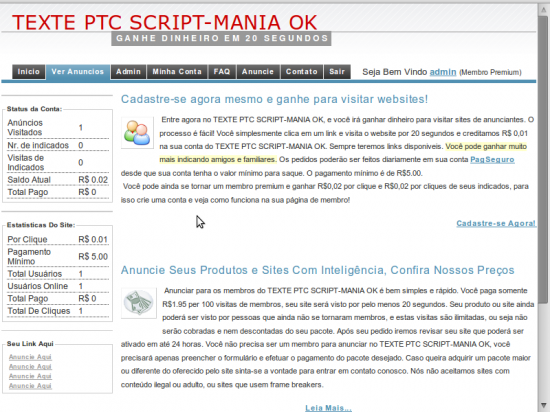Screen dimensions: 550x412
Task: Click the fourth Anuncie Aqui link
Action: pos(30,386)
